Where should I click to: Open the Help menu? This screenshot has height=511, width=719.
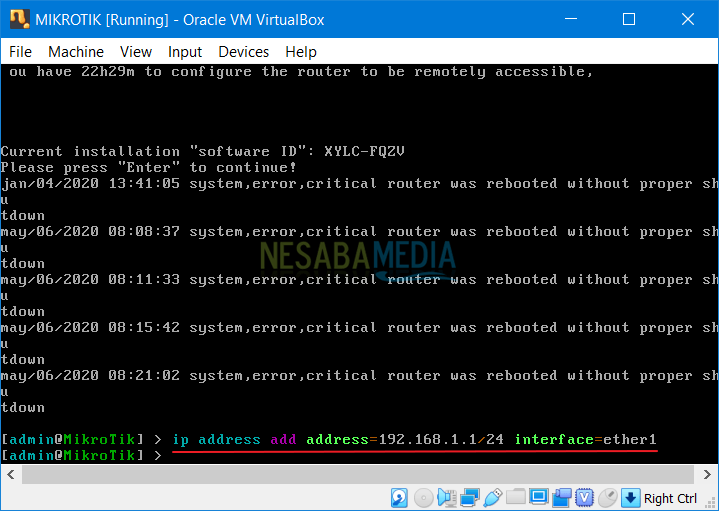(301, 52)
